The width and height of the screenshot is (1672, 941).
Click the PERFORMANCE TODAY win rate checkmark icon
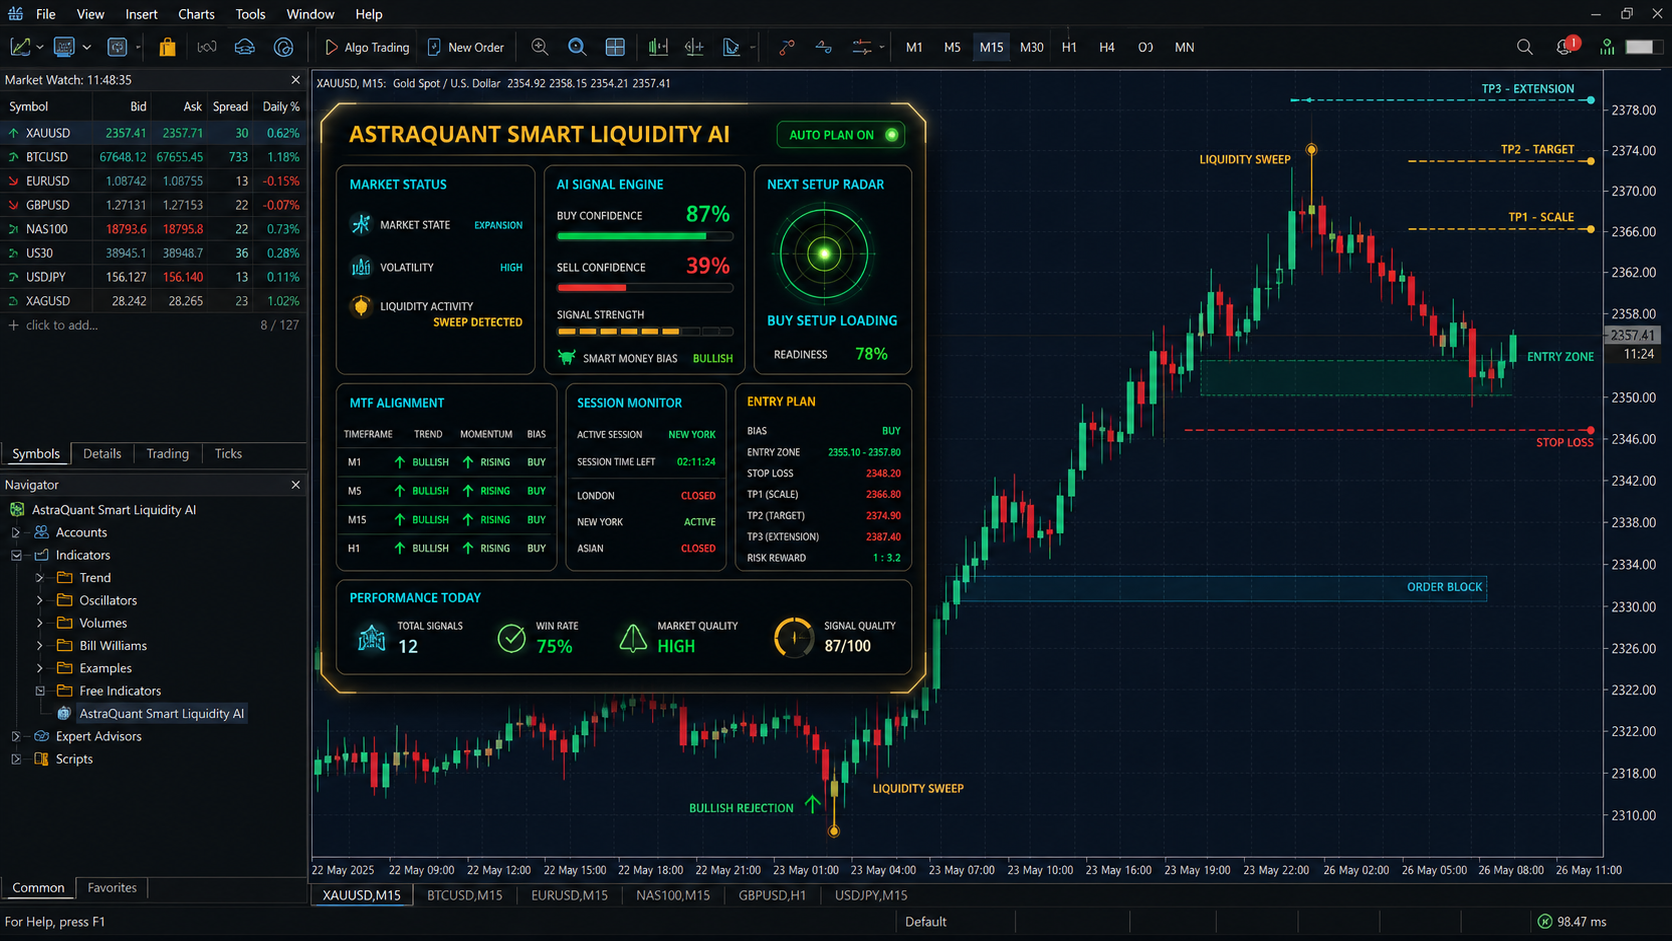point(511,638)
